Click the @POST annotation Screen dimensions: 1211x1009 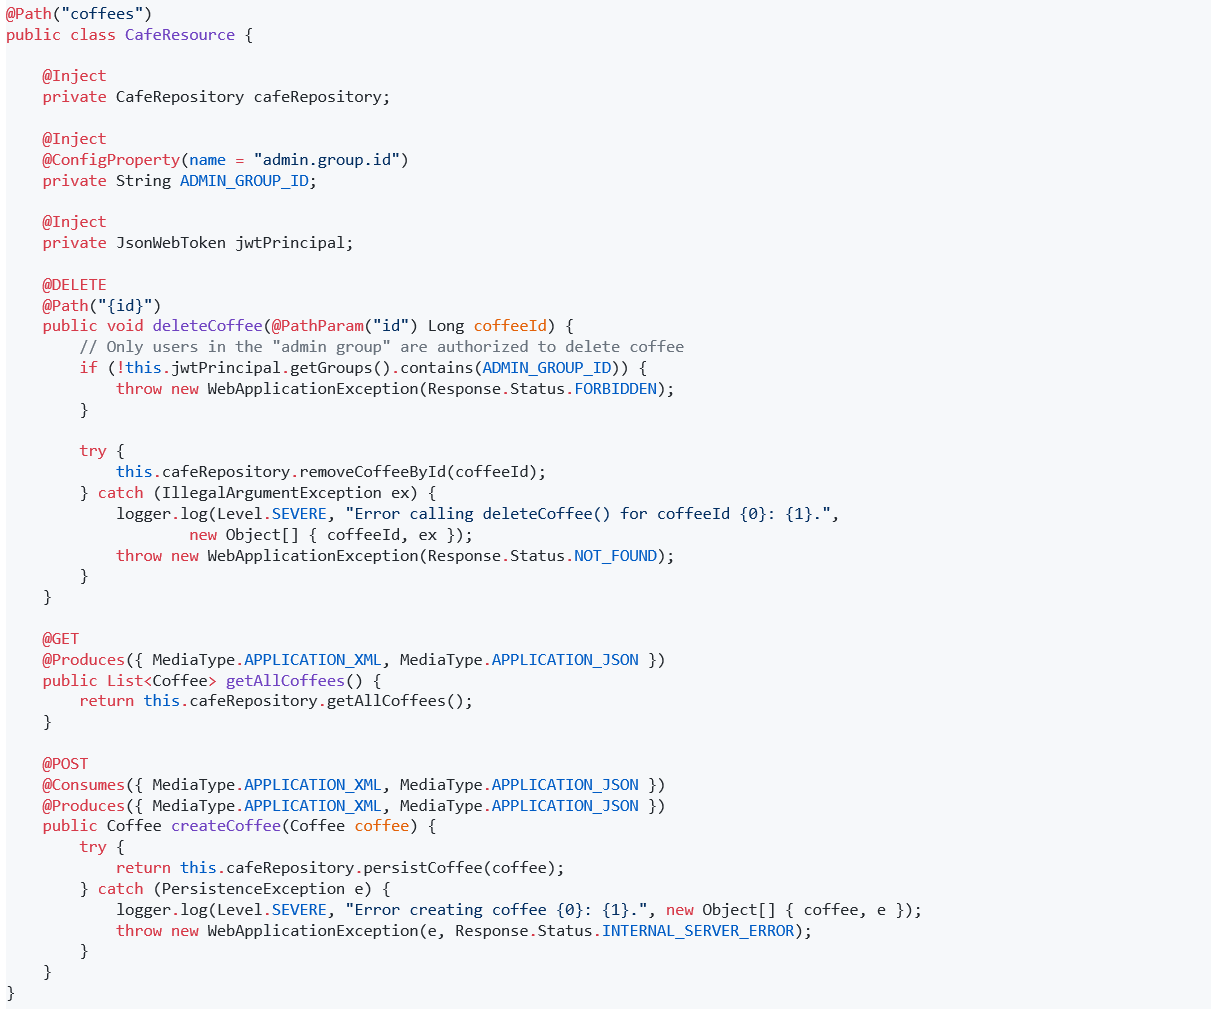(66, 763)
